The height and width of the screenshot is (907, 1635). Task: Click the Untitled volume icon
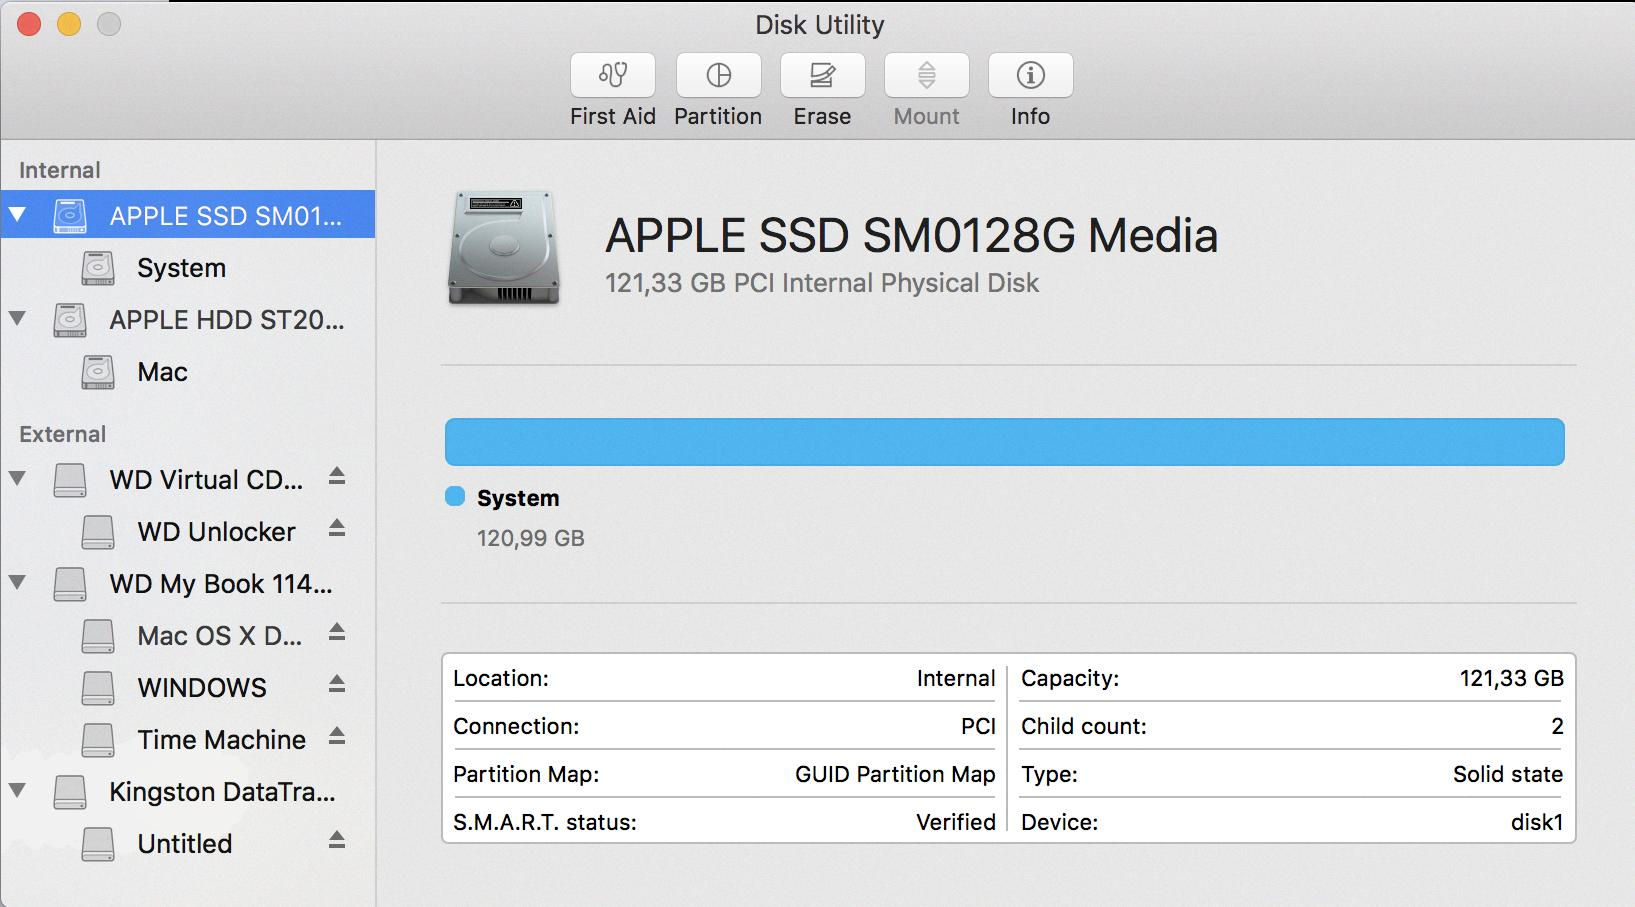pos(98,844)
